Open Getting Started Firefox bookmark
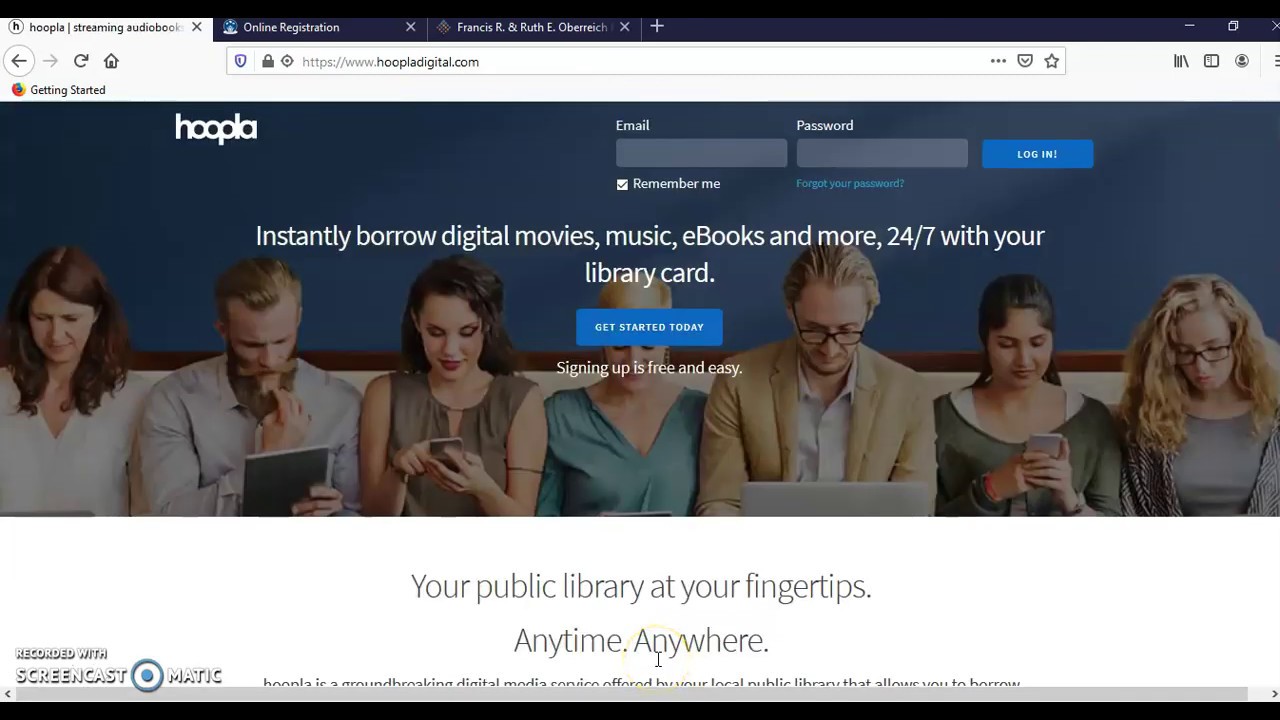Screen dimensions: 1280x720 point(58,90)
